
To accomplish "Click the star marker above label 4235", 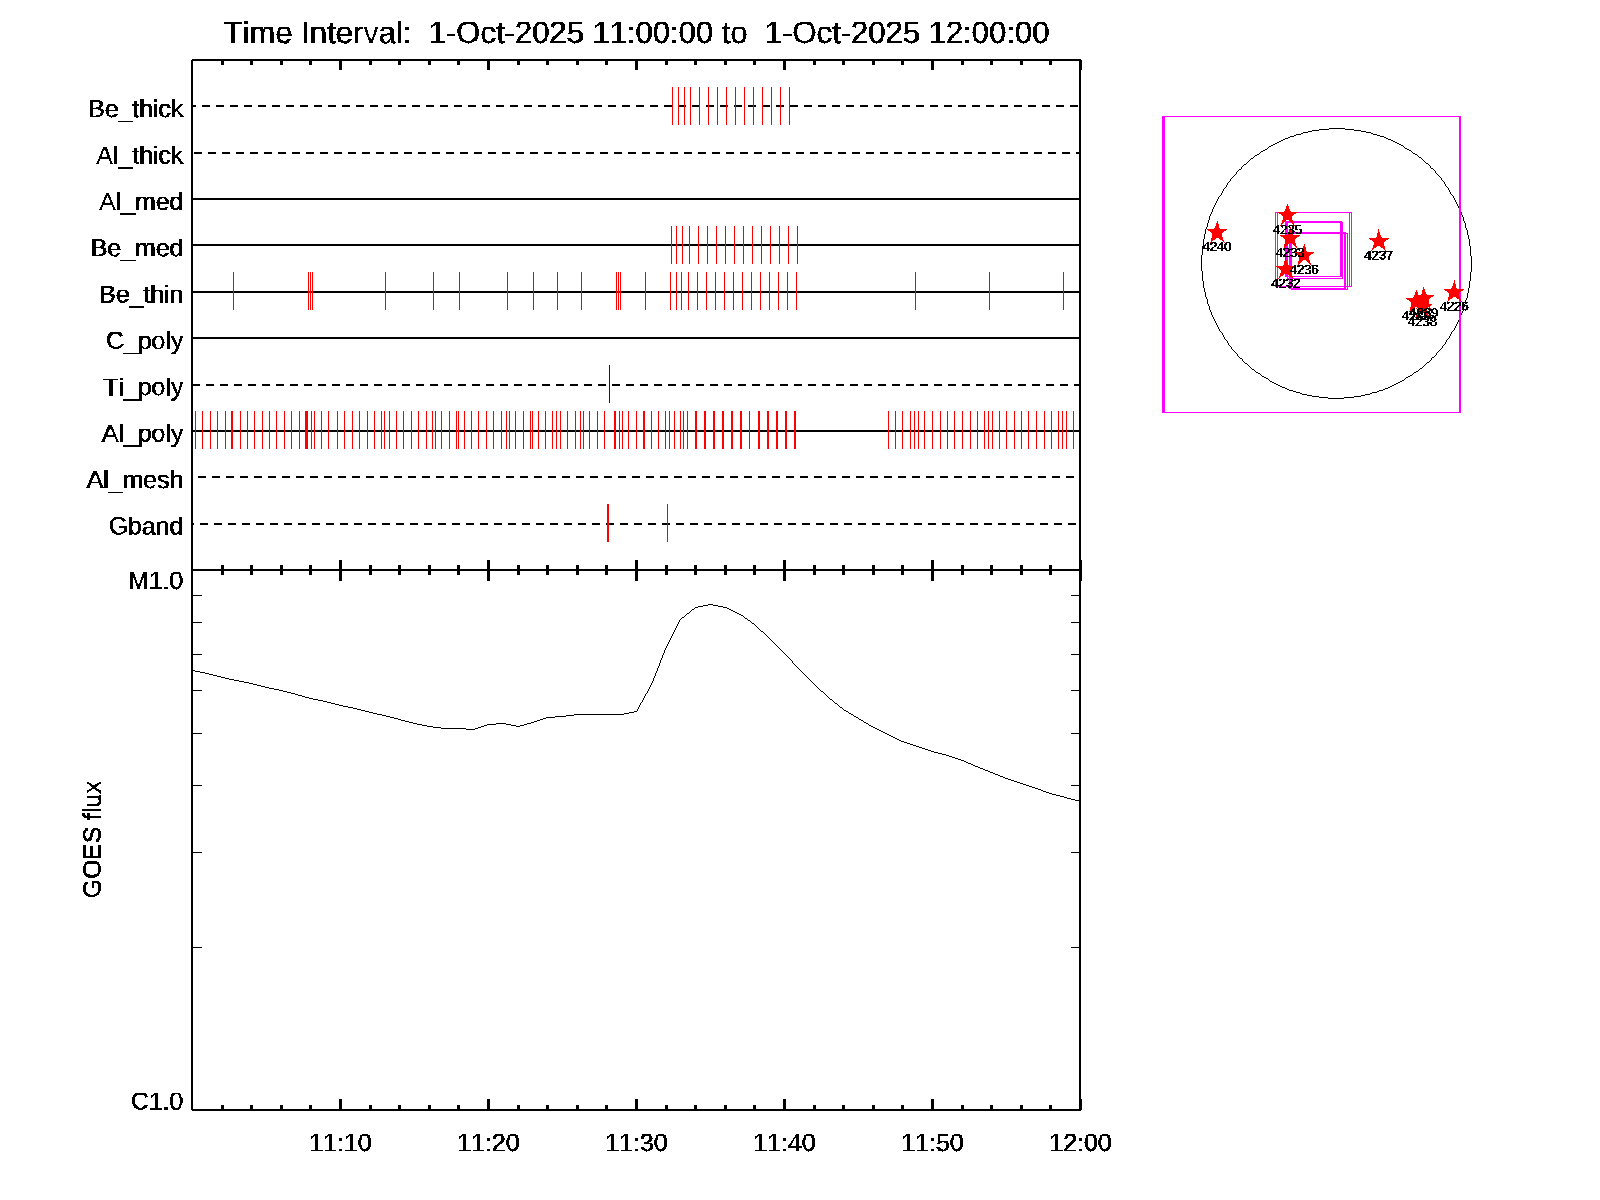I will [1287, 215].
